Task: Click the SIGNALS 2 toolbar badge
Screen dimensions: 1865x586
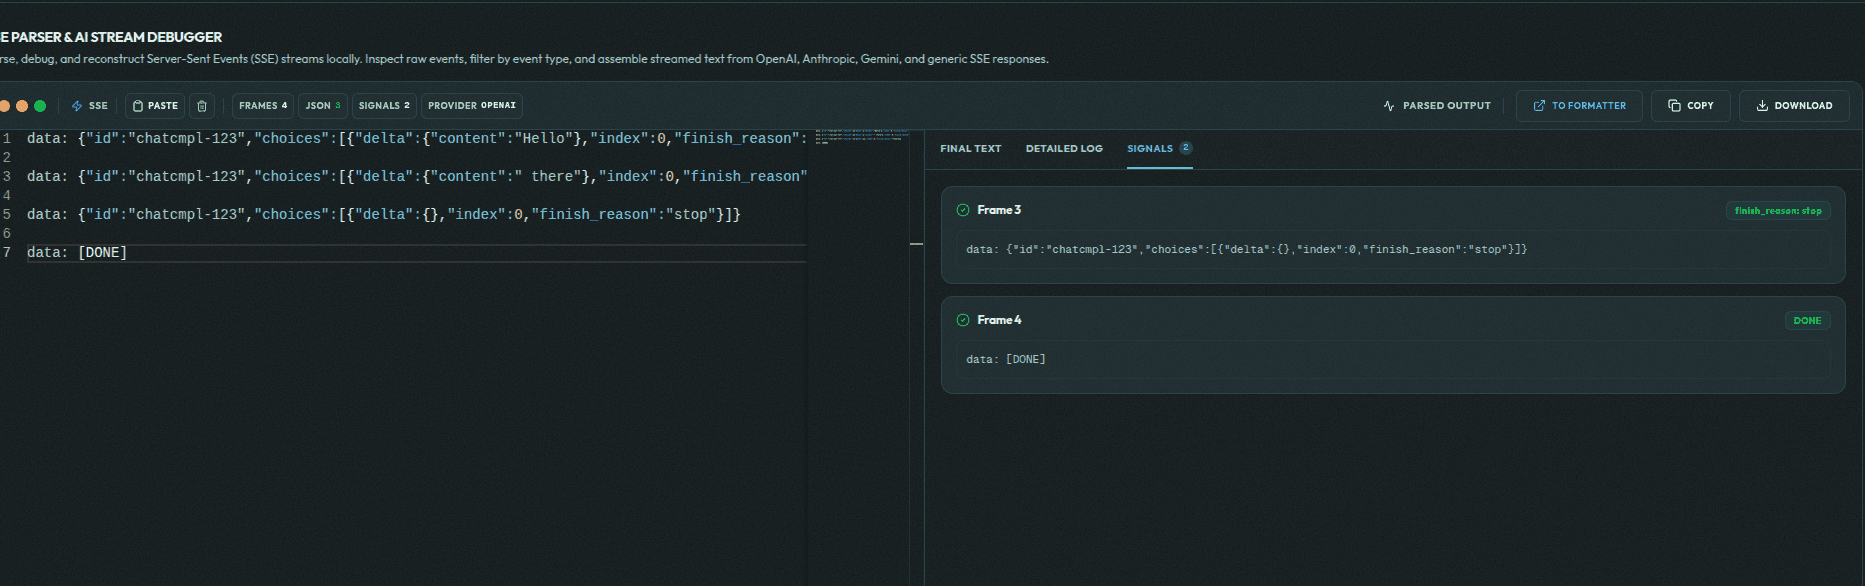Action: point(384,106)
